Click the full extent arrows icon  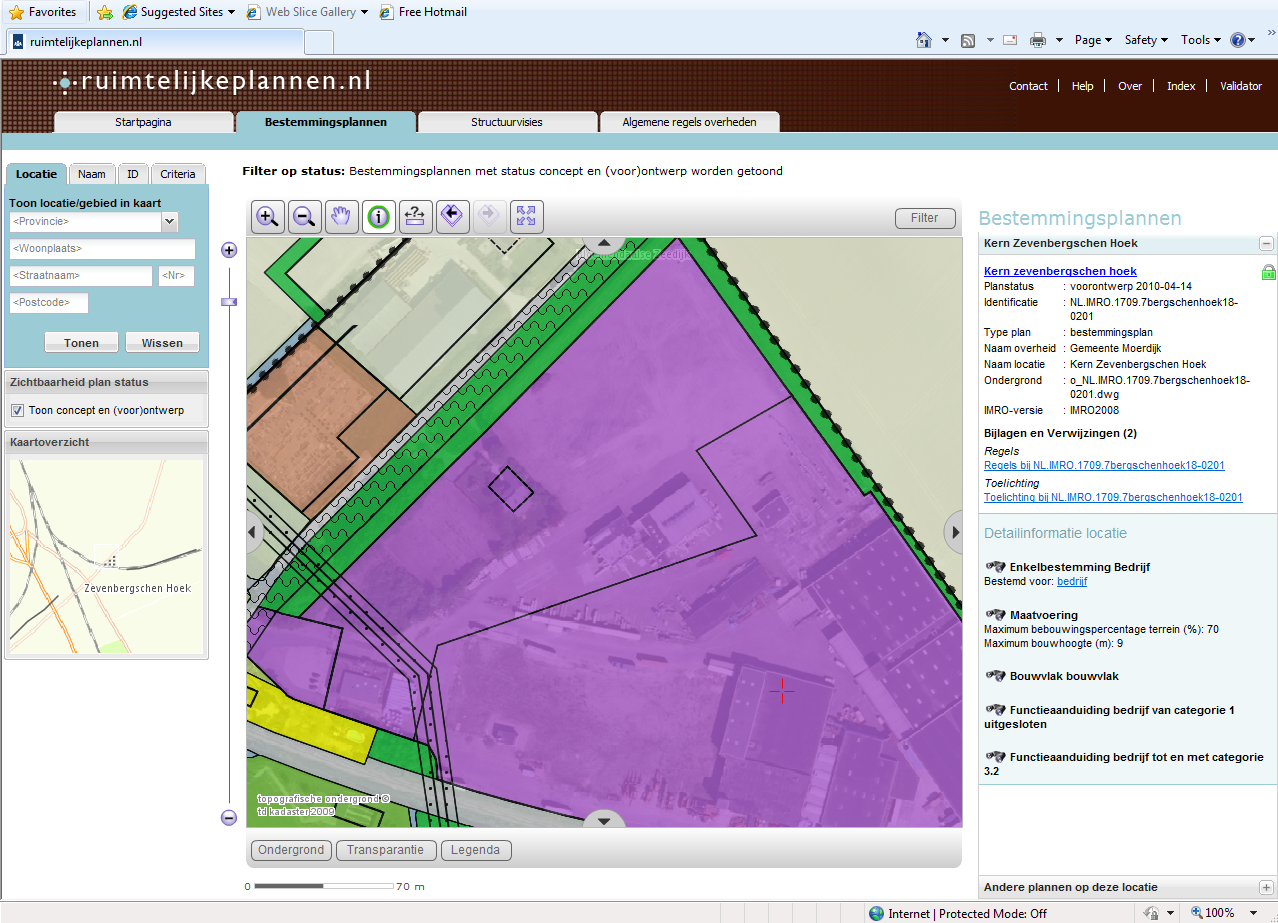click(x=526, y=216)
